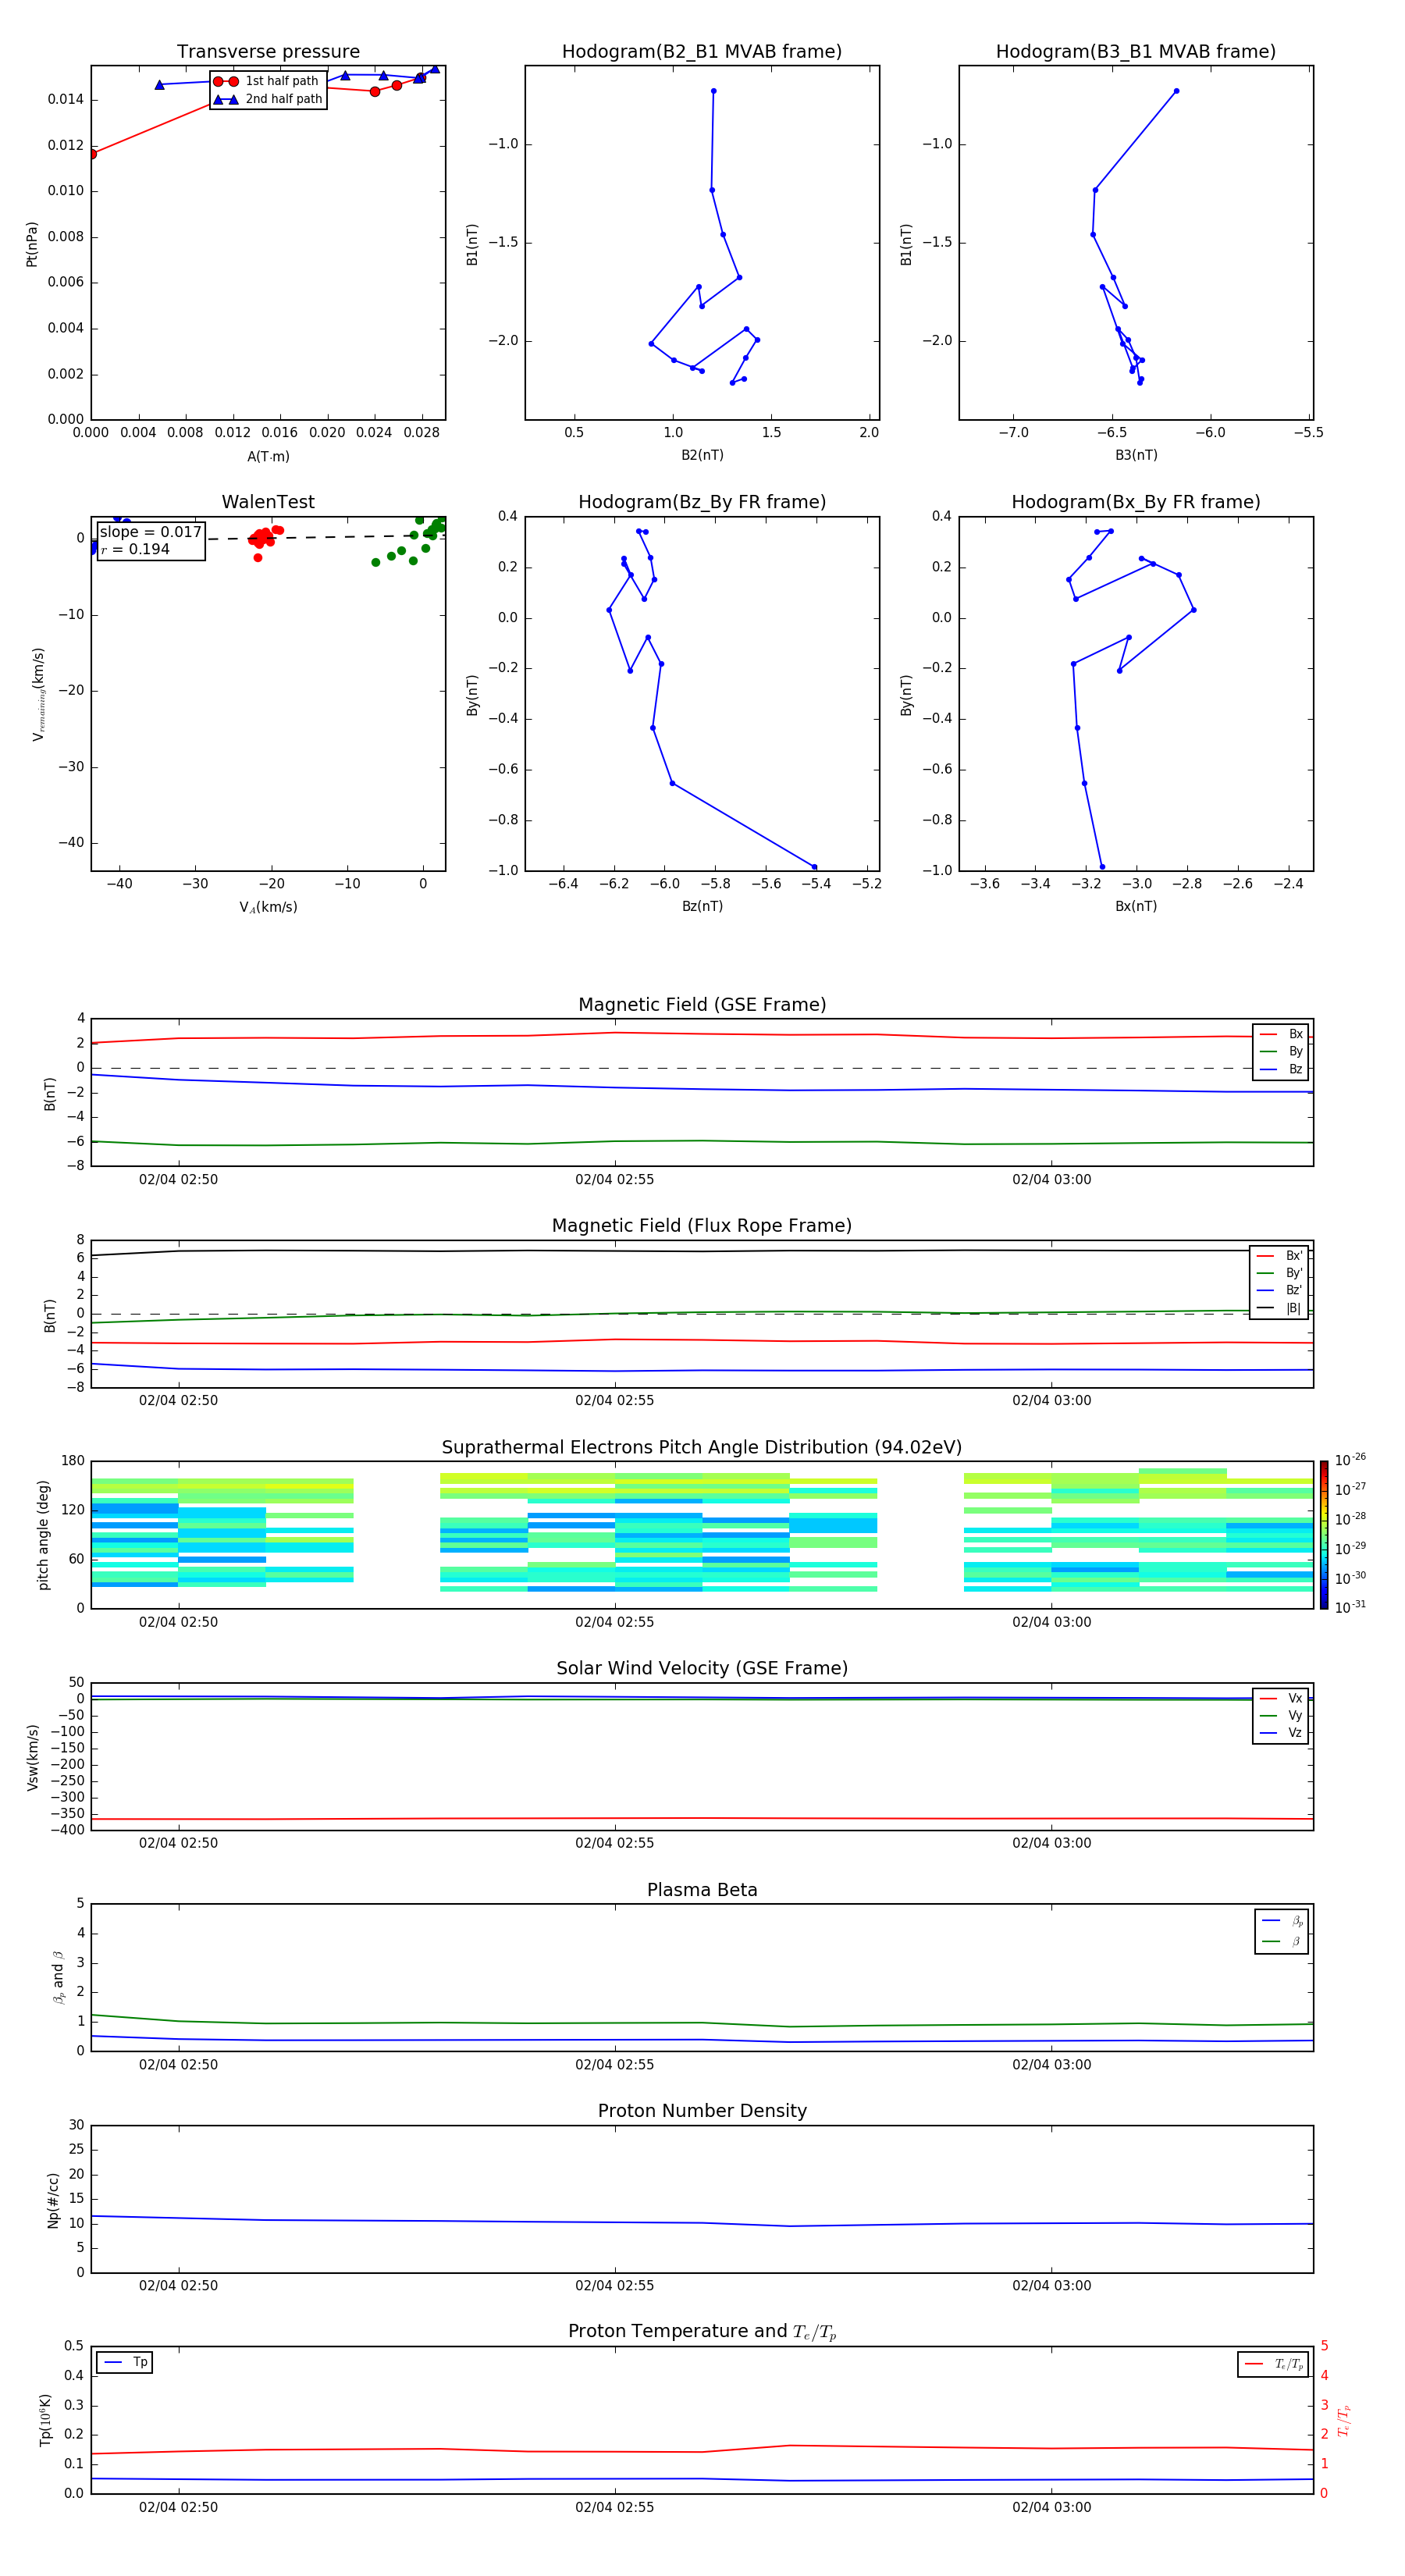Select the green β entry in Plasma Beta legend
The width and height of the screenshot is (1405, 2576).
[1282, 1941]
